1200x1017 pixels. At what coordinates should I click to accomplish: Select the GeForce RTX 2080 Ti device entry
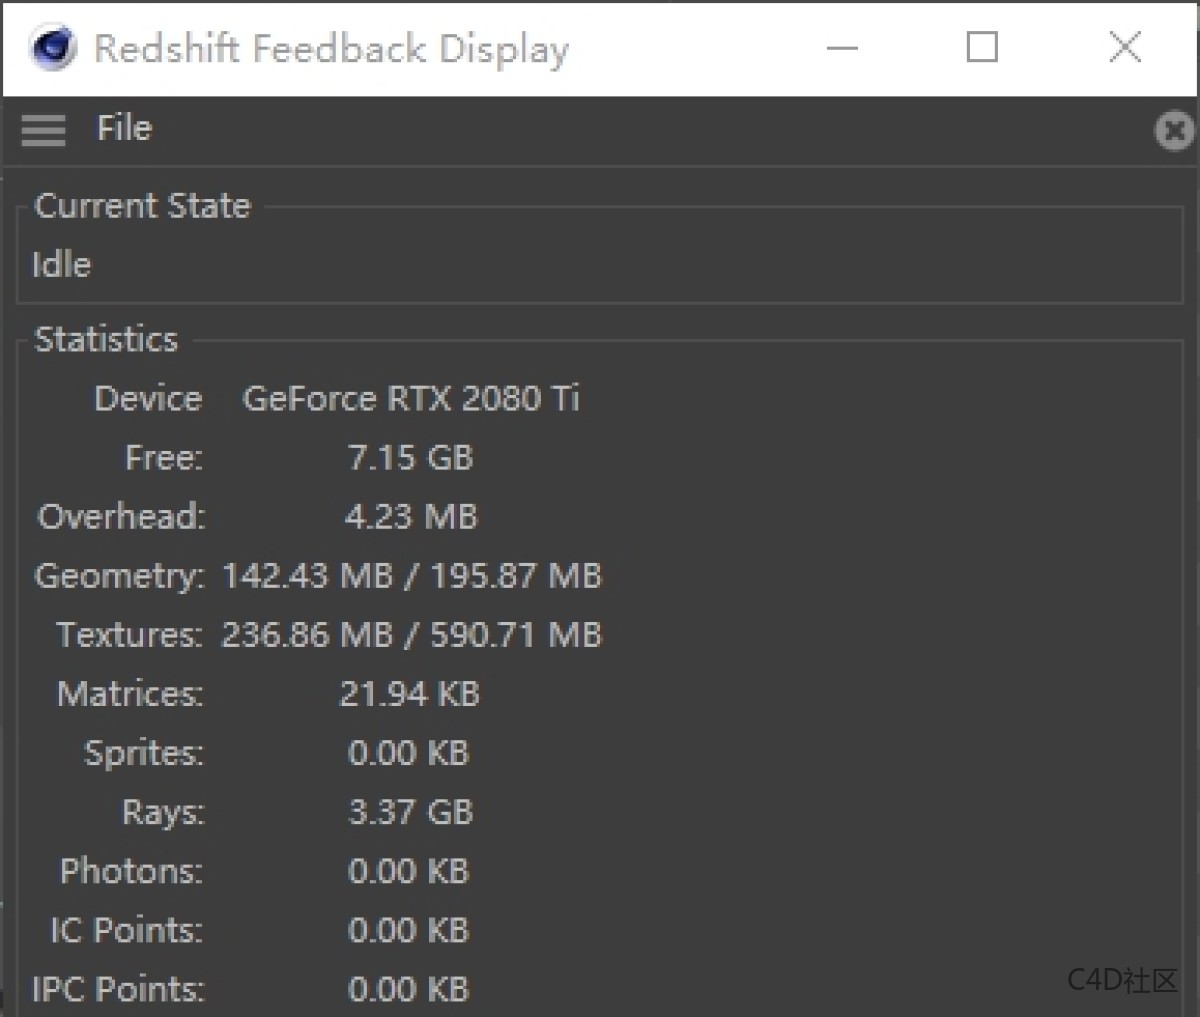coord(412,398)
